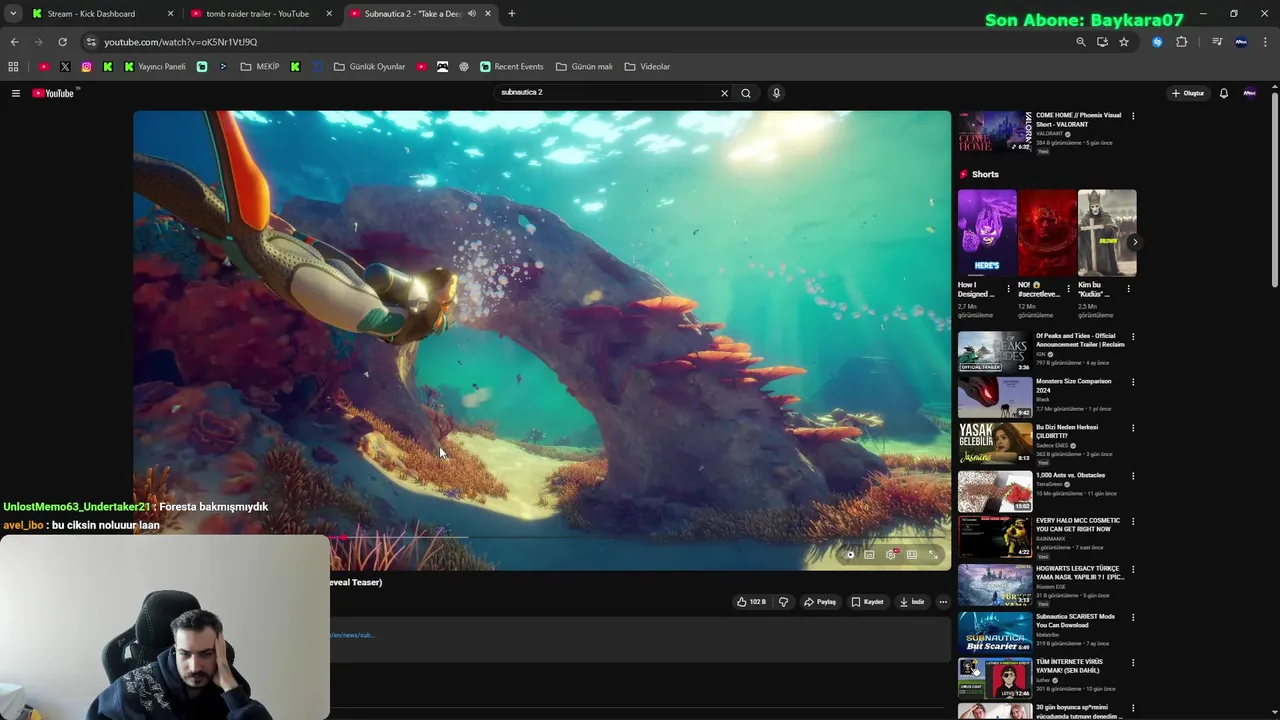Open options for 1,000 Ants vs. Obstacles
The width and height of the screenshot is (1280, 720).
(1133, 476)
